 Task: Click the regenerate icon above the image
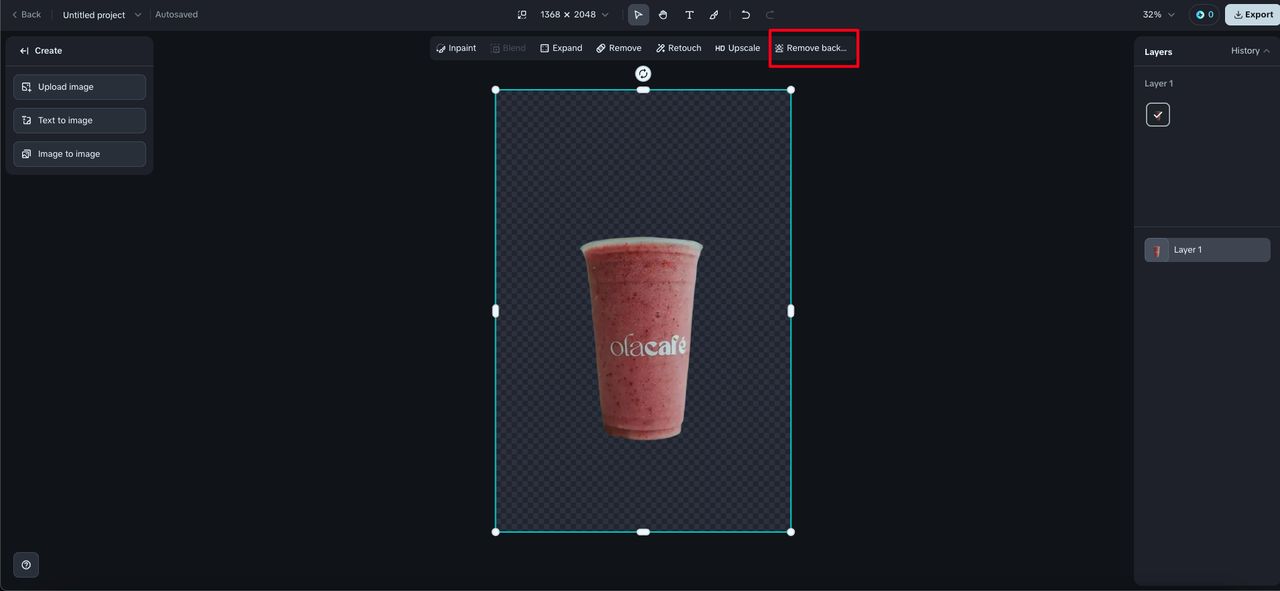[x=643, y=74]
